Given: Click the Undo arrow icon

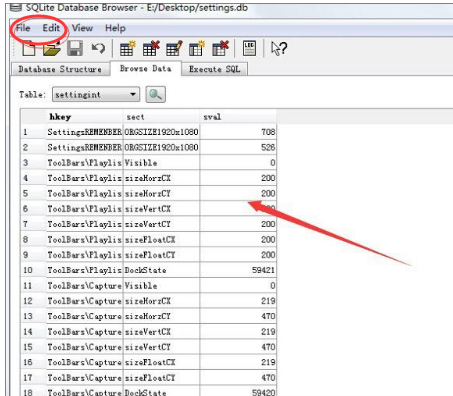Looking at the screenshot, I should tap(98, 49).
